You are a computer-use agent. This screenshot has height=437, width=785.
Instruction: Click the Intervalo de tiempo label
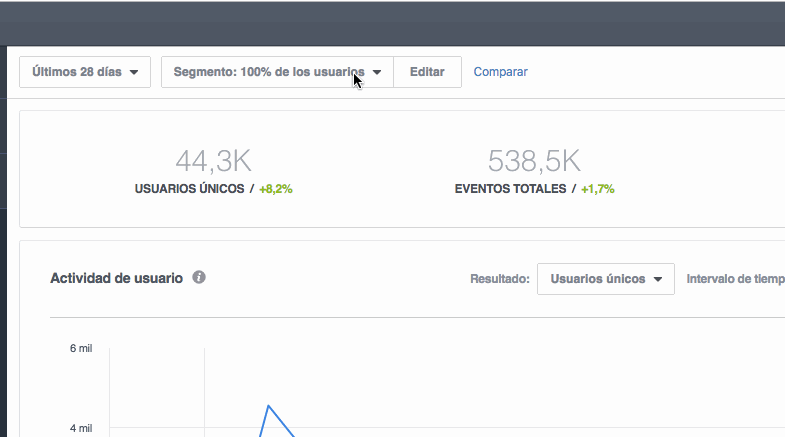735,279
